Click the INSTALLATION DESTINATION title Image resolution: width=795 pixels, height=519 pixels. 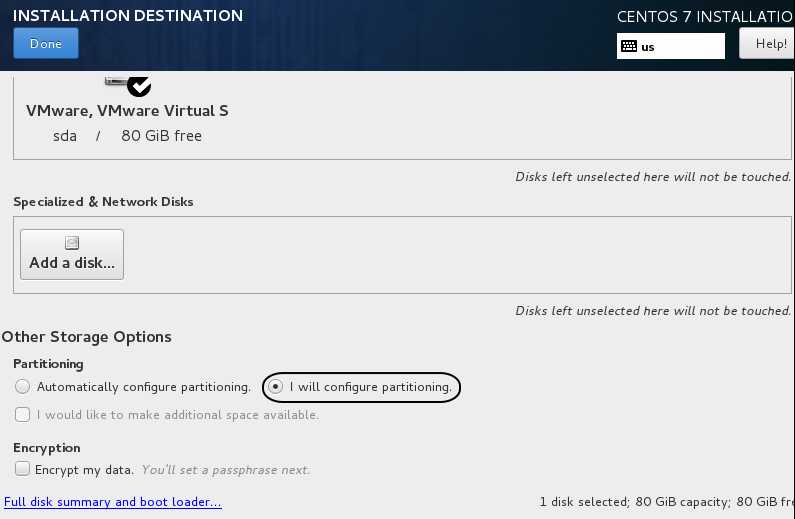pos(128,16)
